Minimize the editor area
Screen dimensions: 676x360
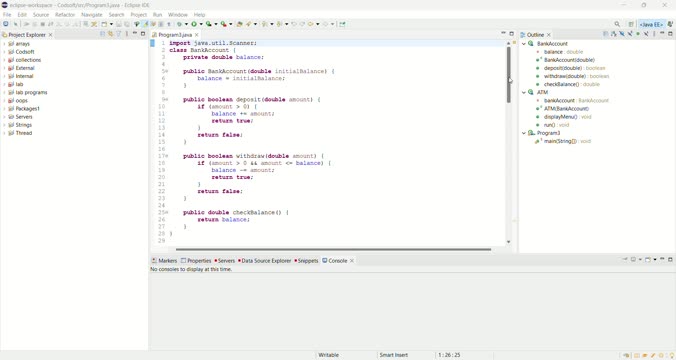pyautogui.click(x=503, y=33)
